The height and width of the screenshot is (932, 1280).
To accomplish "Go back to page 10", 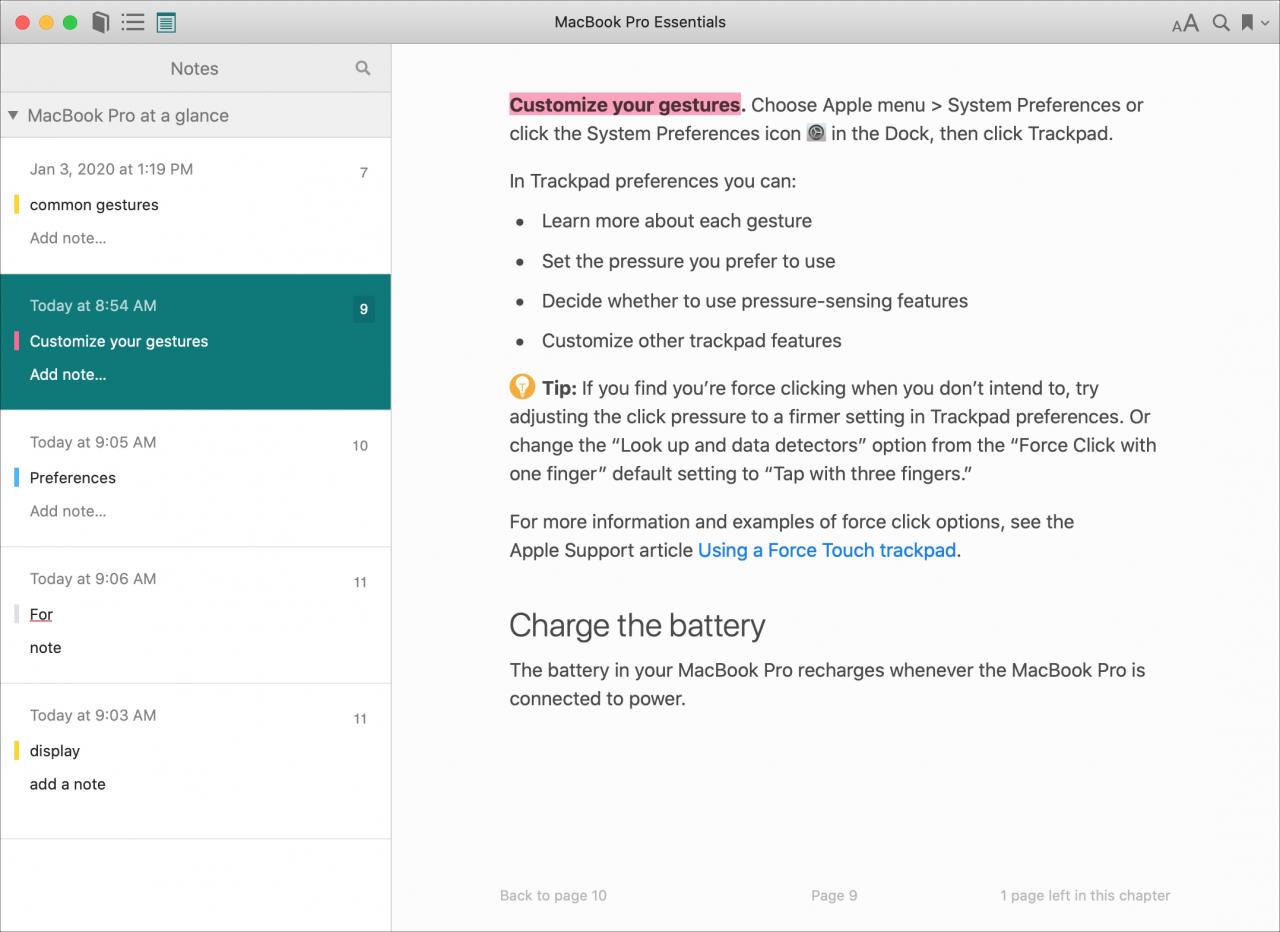I will coord(553,896).
